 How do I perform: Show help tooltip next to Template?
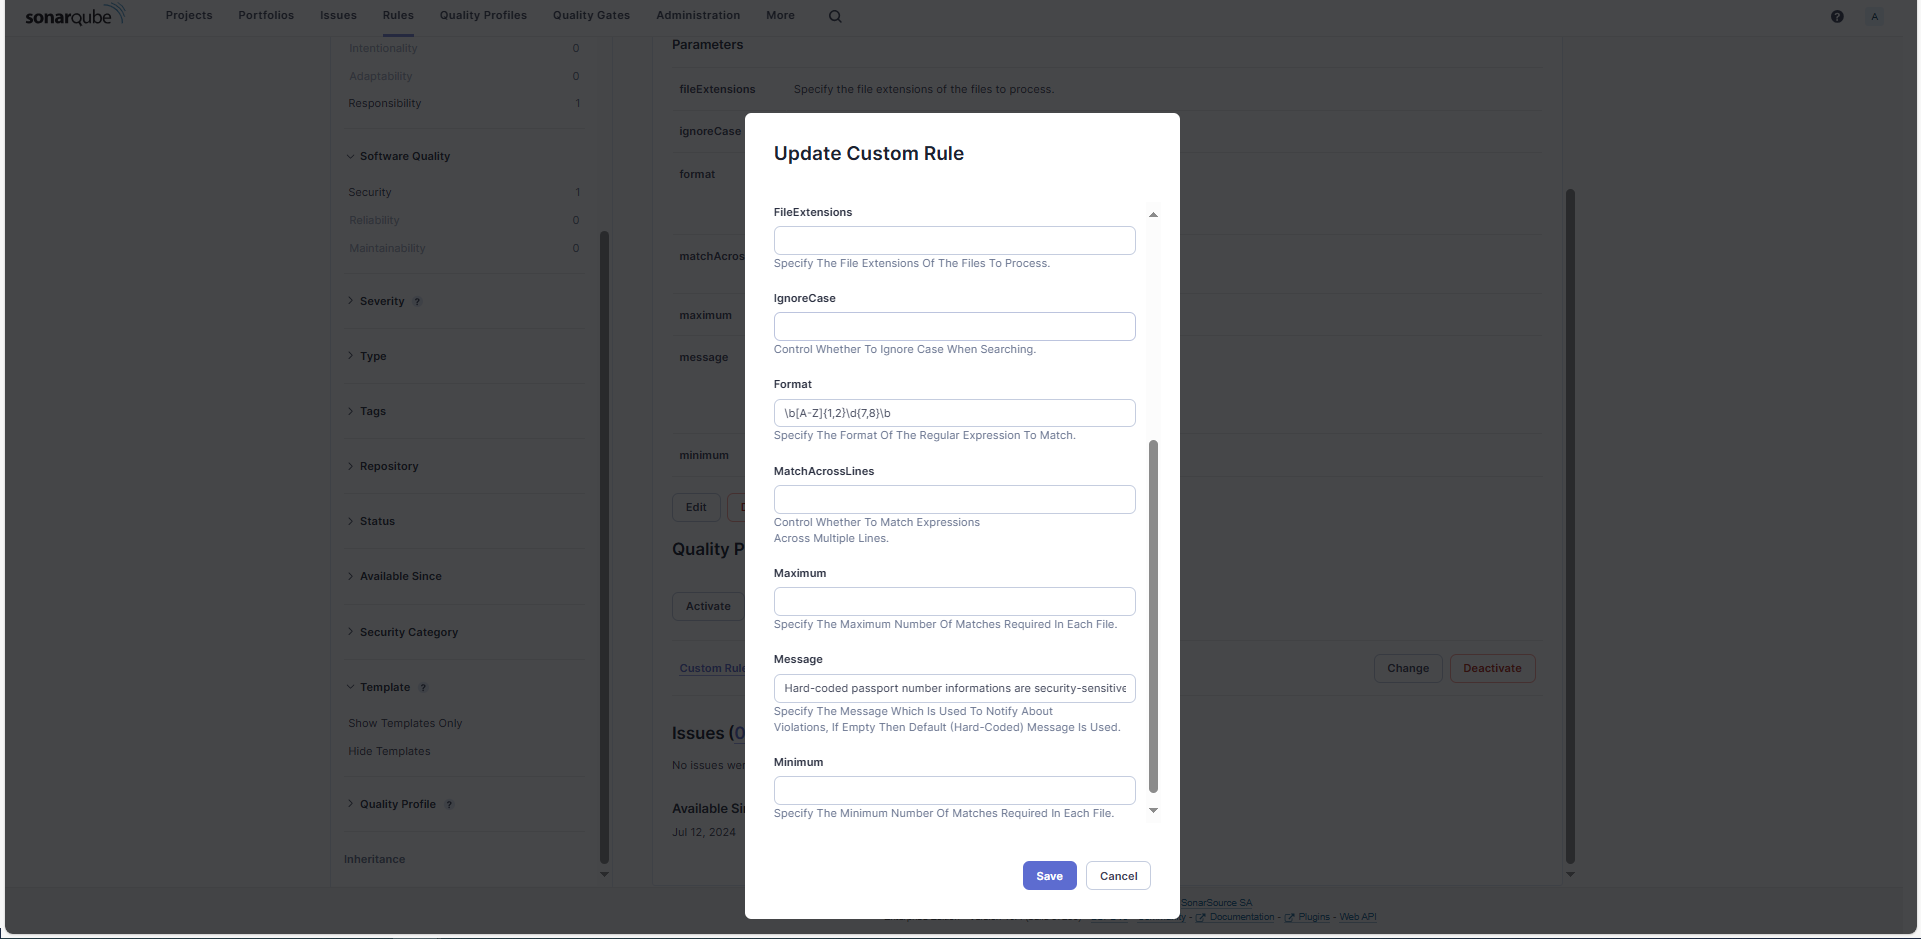coord(423,688)
